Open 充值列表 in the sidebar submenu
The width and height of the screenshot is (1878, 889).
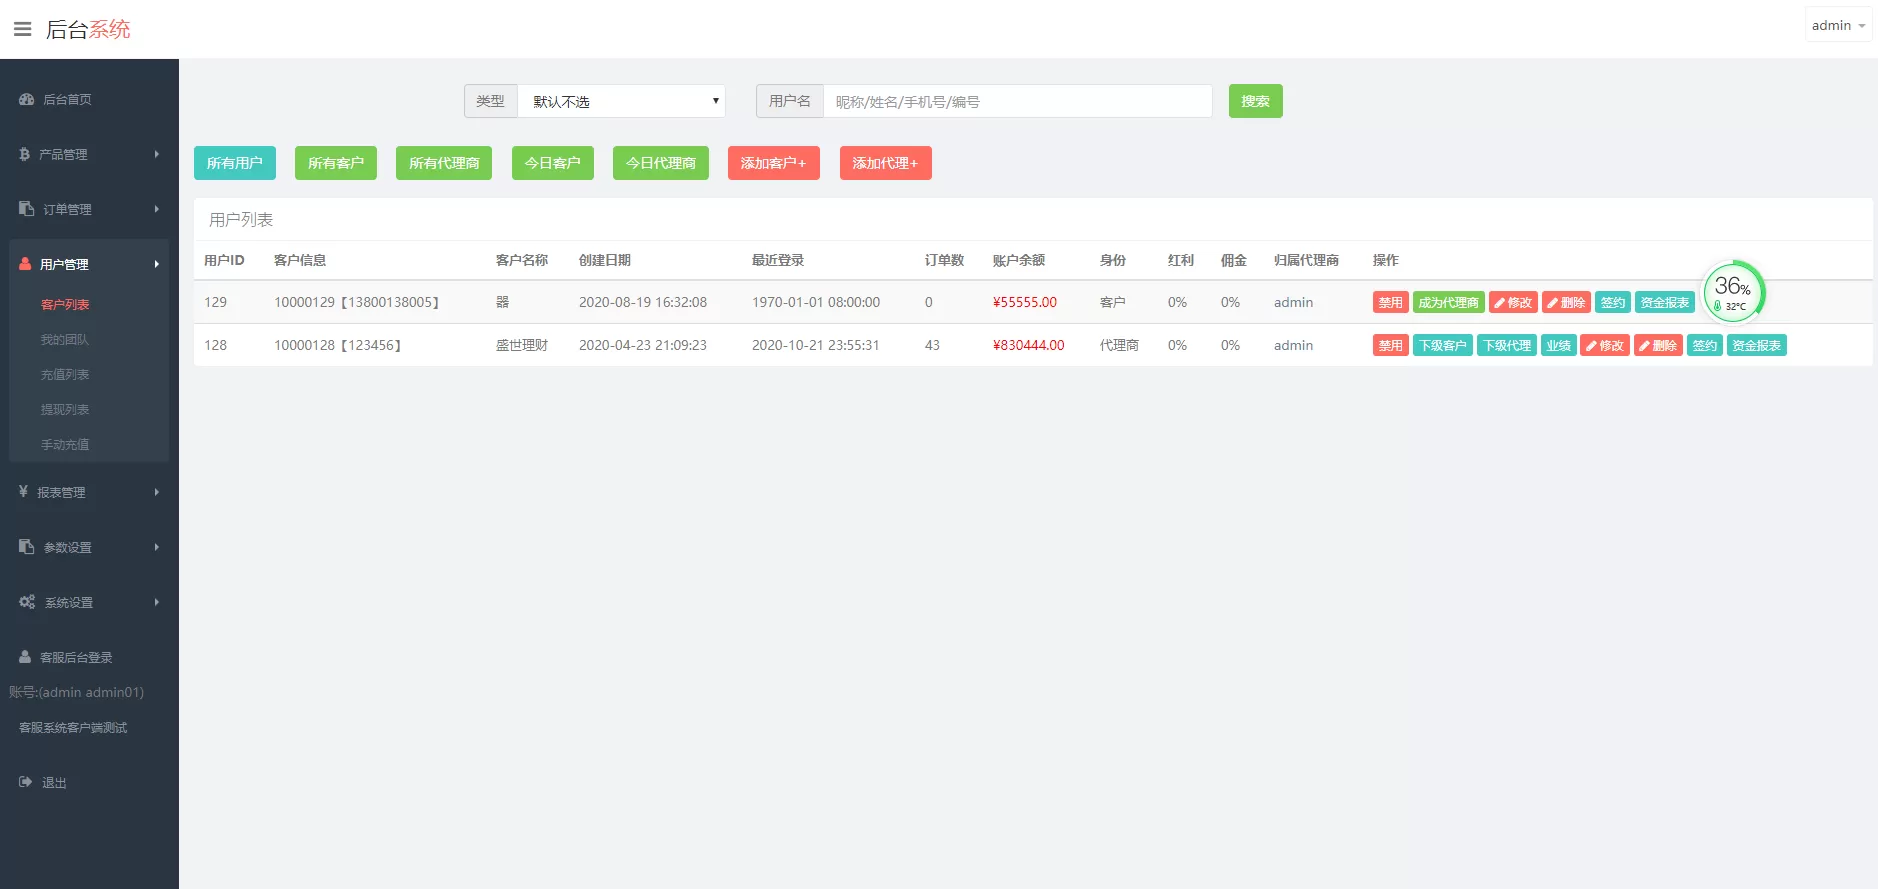pyautogui.click(x=65, y=374)
